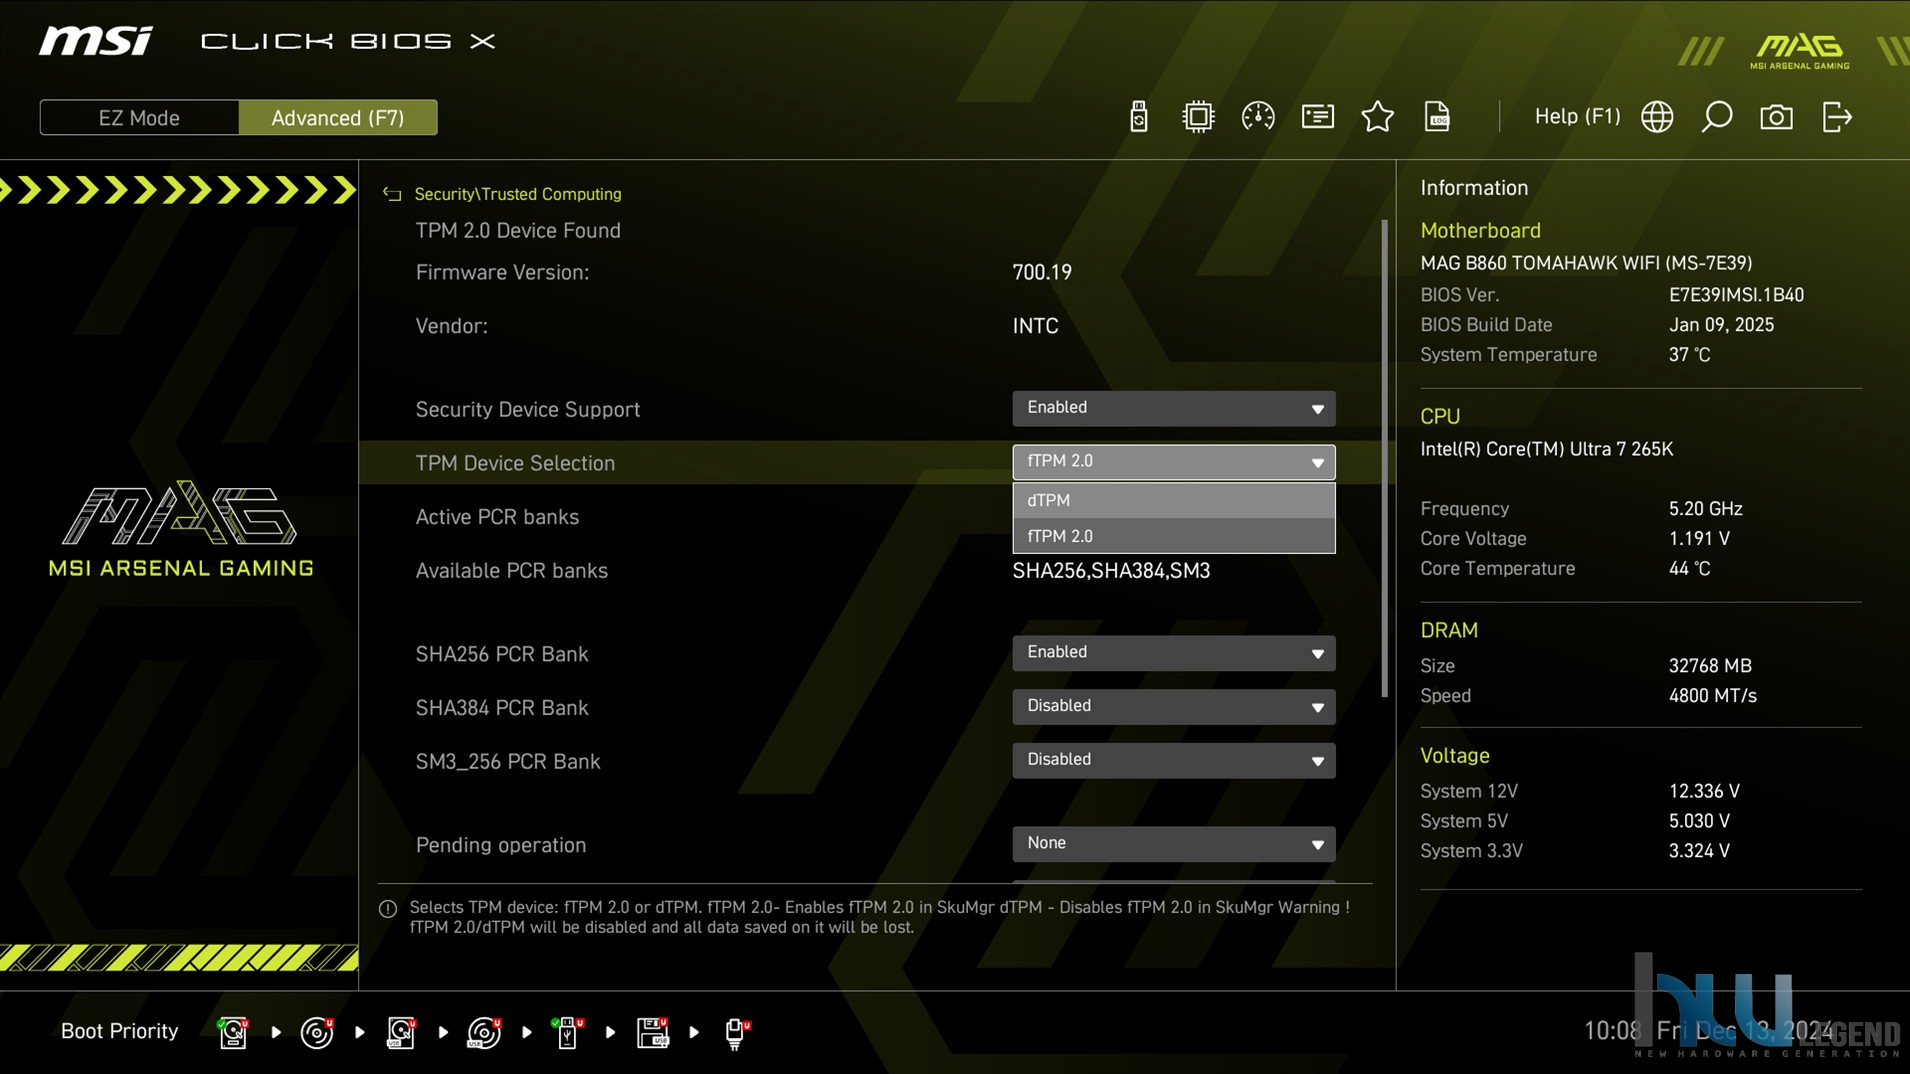
Task: Select the USB hard disk boot device
Action: click(x=401, y=1032)
